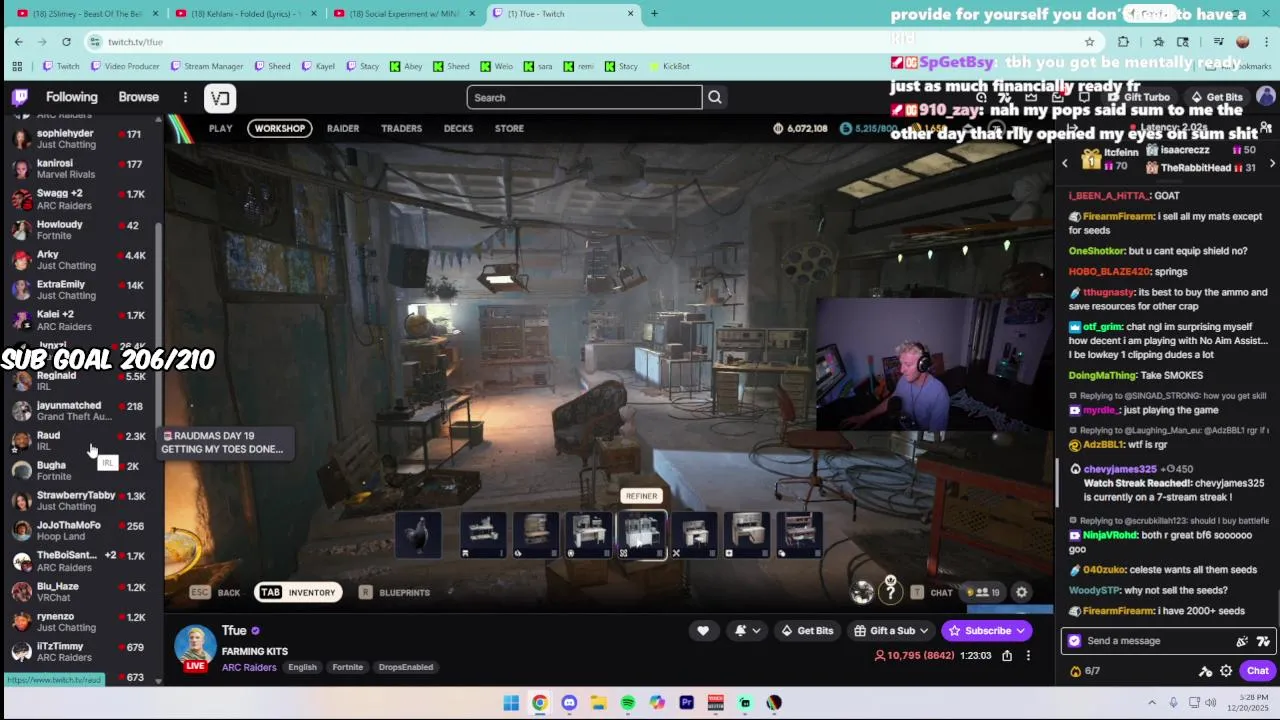1280x720 pixels.
Task: Click the ARC Raiders category link
Action: click(x=248, y=667)
